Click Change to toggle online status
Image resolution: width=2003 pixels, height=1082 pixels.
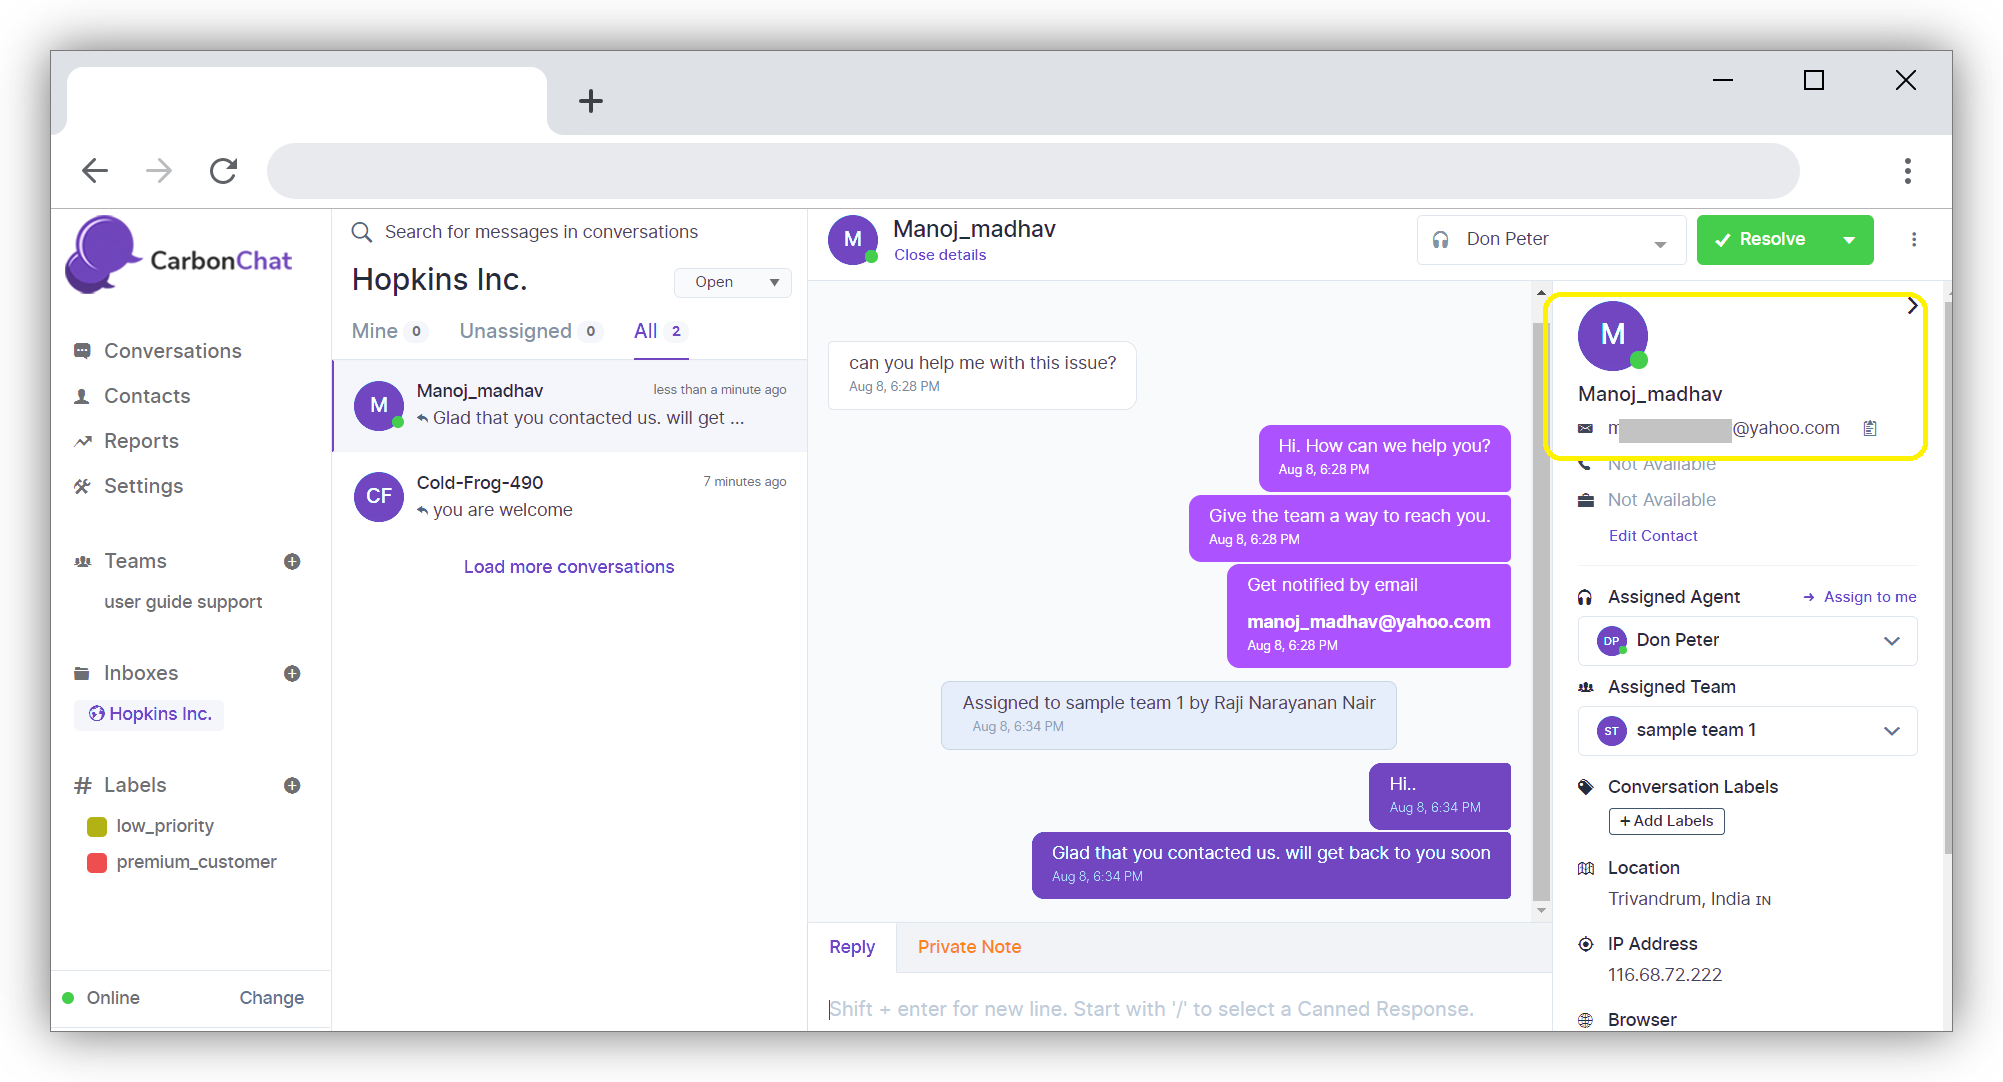pos(271,998)
